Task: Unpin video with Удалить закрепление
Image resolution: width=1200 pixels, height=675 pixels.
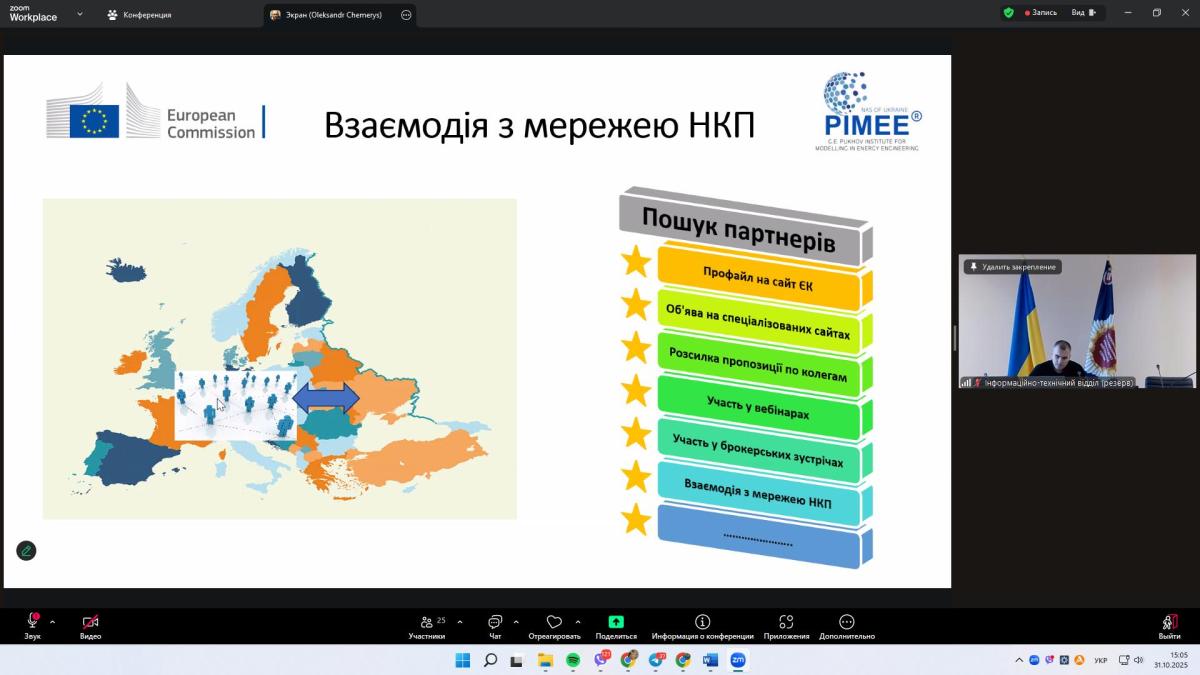Action: [x=1012, y=267]
